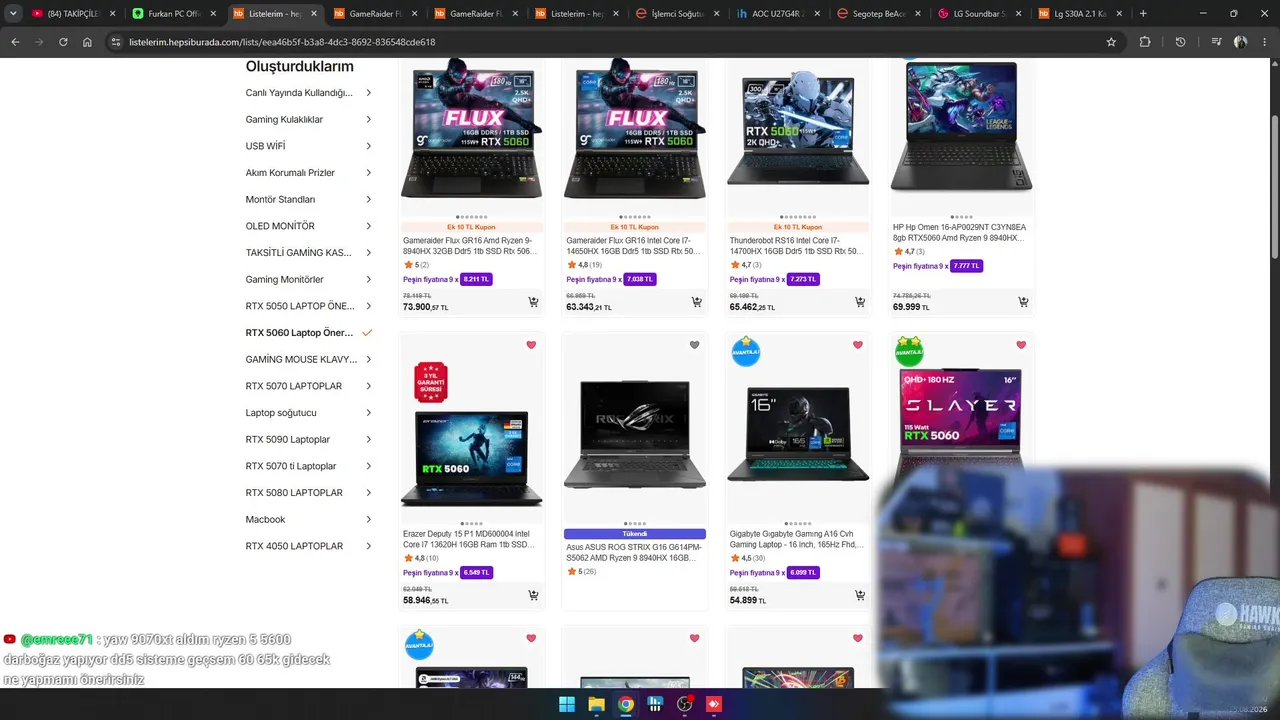Viewport: 1280px width, 720px height.
Task: Expand the Macbook list chevron
Action: [368, 519]
